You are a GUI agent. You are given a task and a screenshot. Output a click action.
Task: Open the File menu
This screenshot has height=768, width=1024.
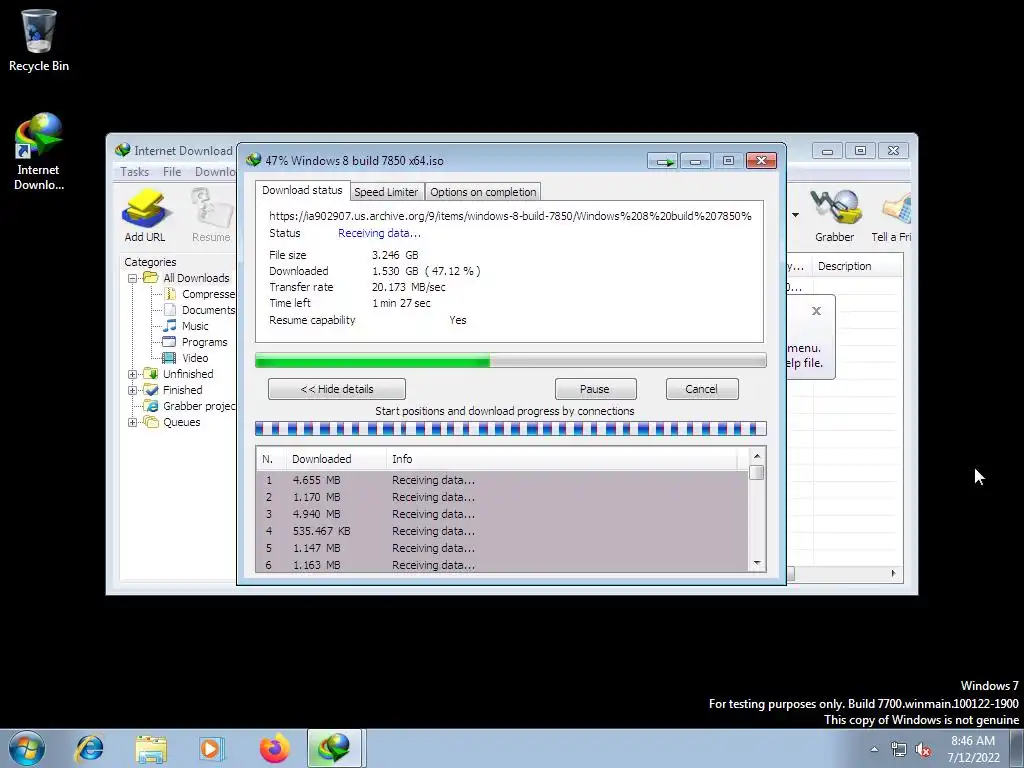172,172
